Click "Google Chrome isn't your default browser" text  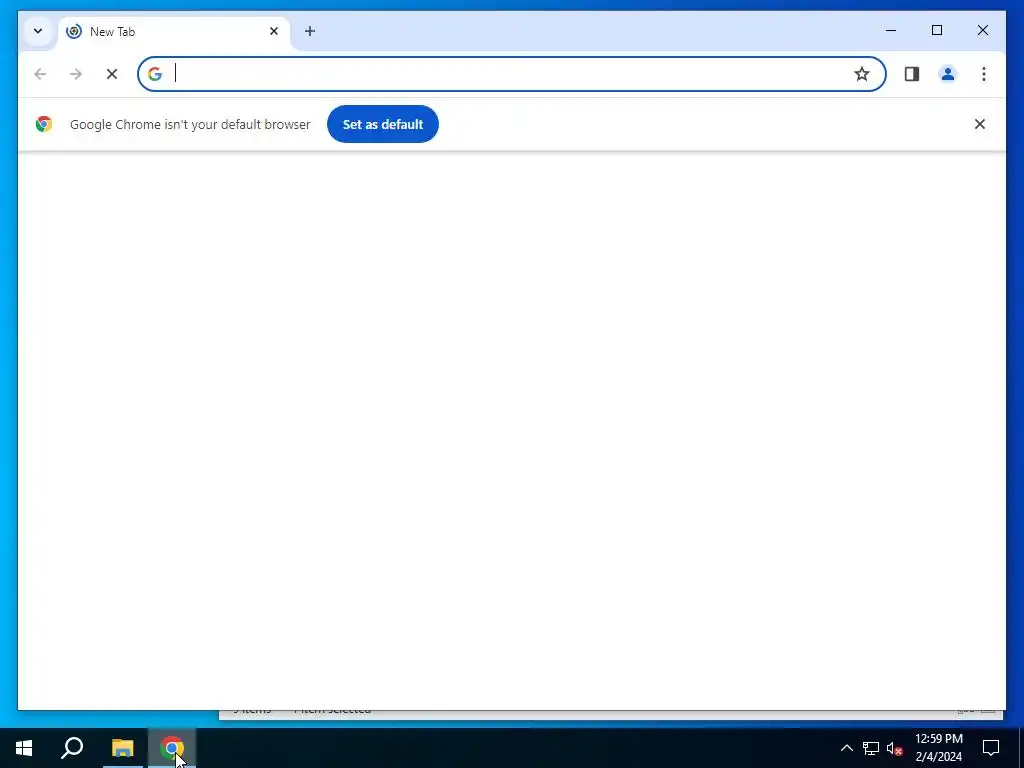tap(190, 124)
